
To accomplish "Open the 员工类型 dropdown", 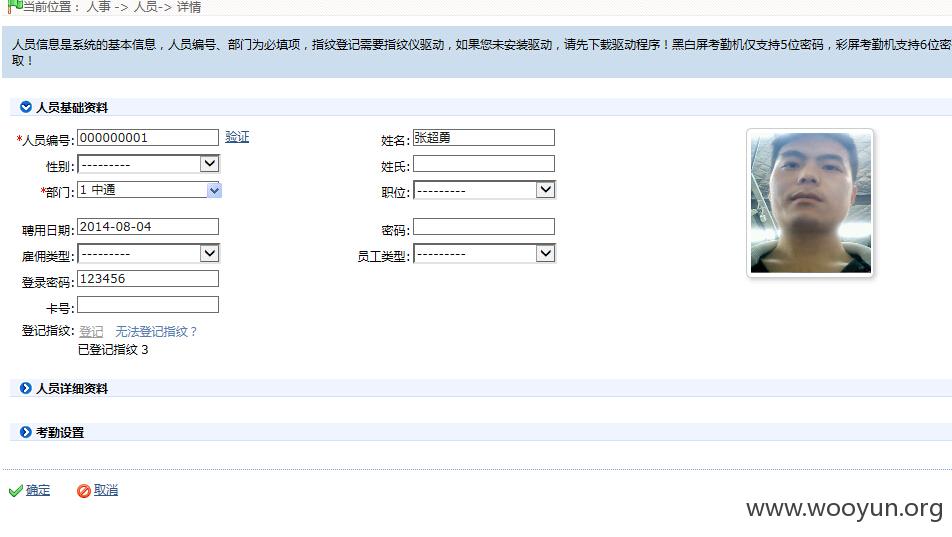I will (484, 253).
